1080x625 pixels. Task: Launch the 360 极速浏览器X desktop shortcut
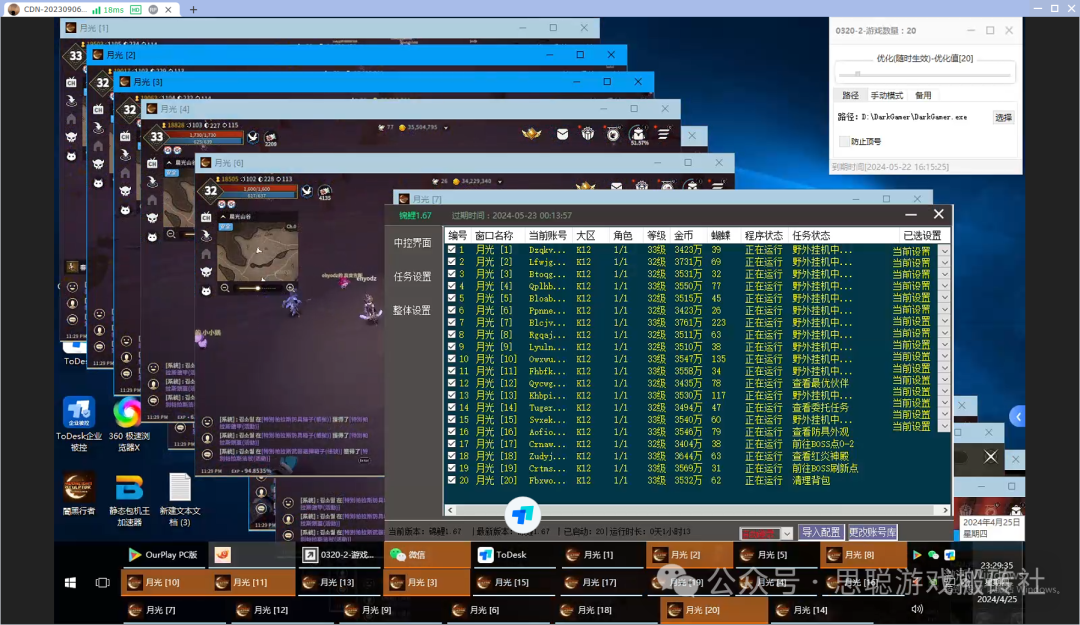click(127, 412)
